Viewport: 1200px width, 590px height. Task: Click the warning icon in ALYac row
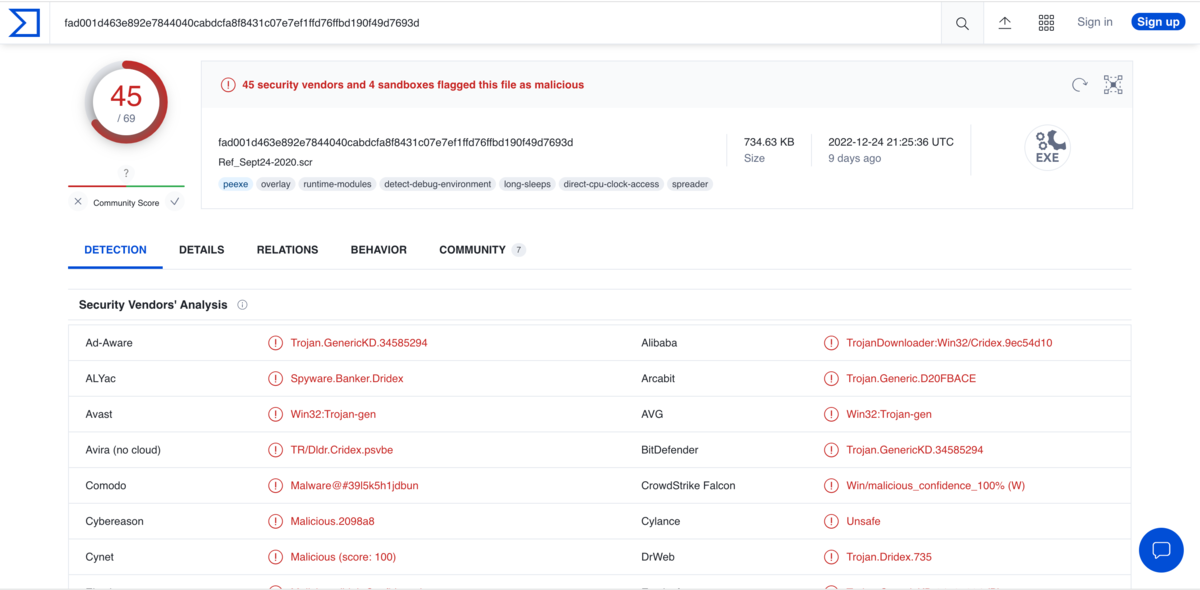[x=275, y=379]
